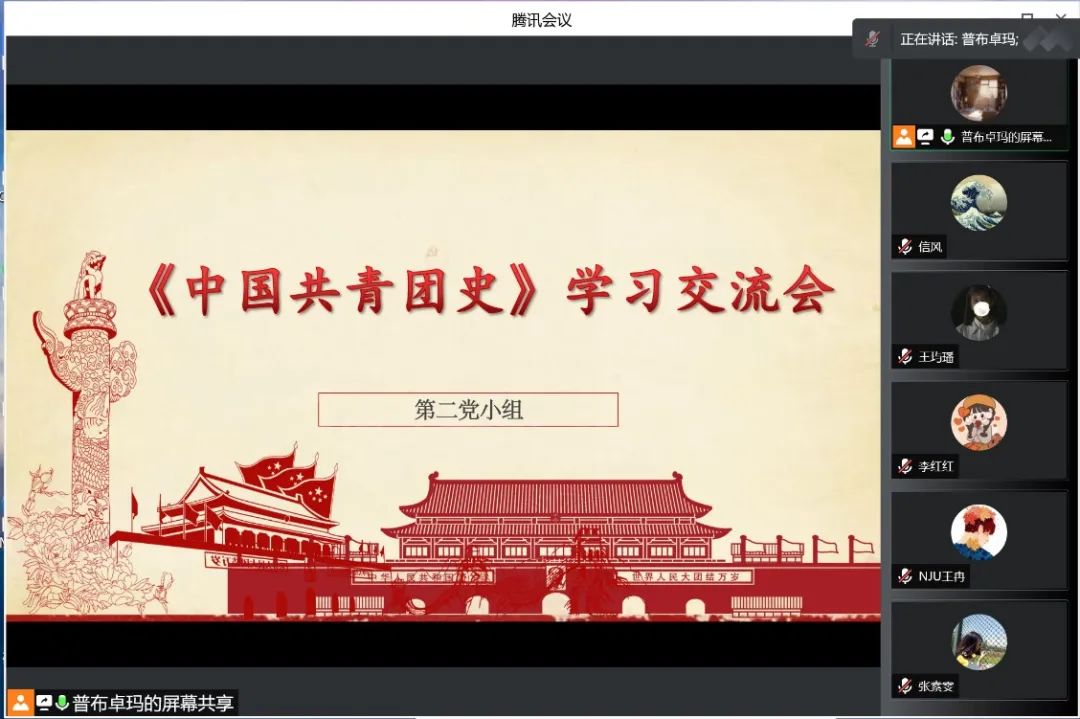Click the muted mic icon next to 张紊变
This screenshot has height=719, width=1080.
905,686
